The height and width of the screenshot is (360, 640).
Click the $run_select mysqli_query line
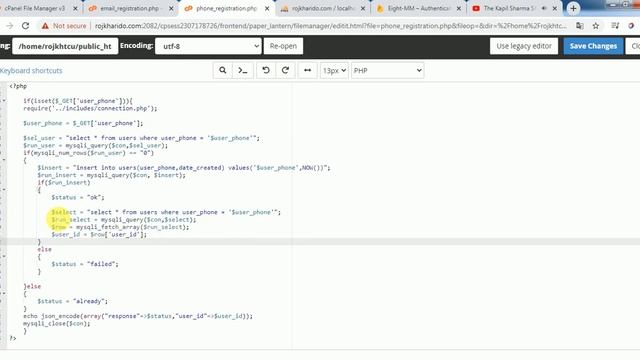click(x=123, y=220)
